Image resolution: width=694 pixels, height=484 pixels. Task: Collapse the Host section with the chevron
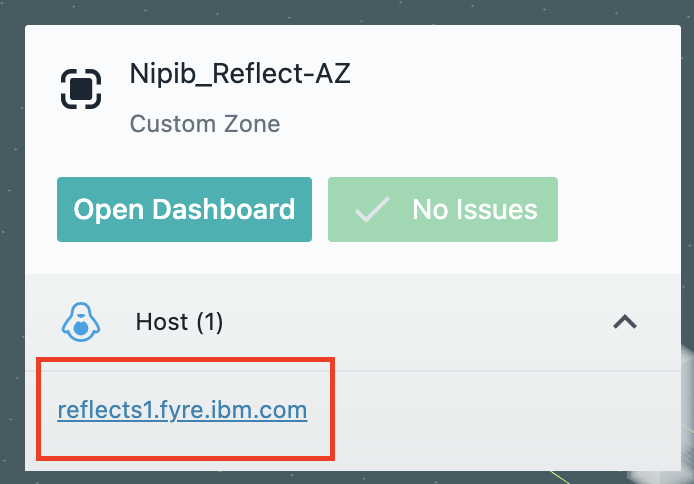pyautogui.click(x=625, y=322)
